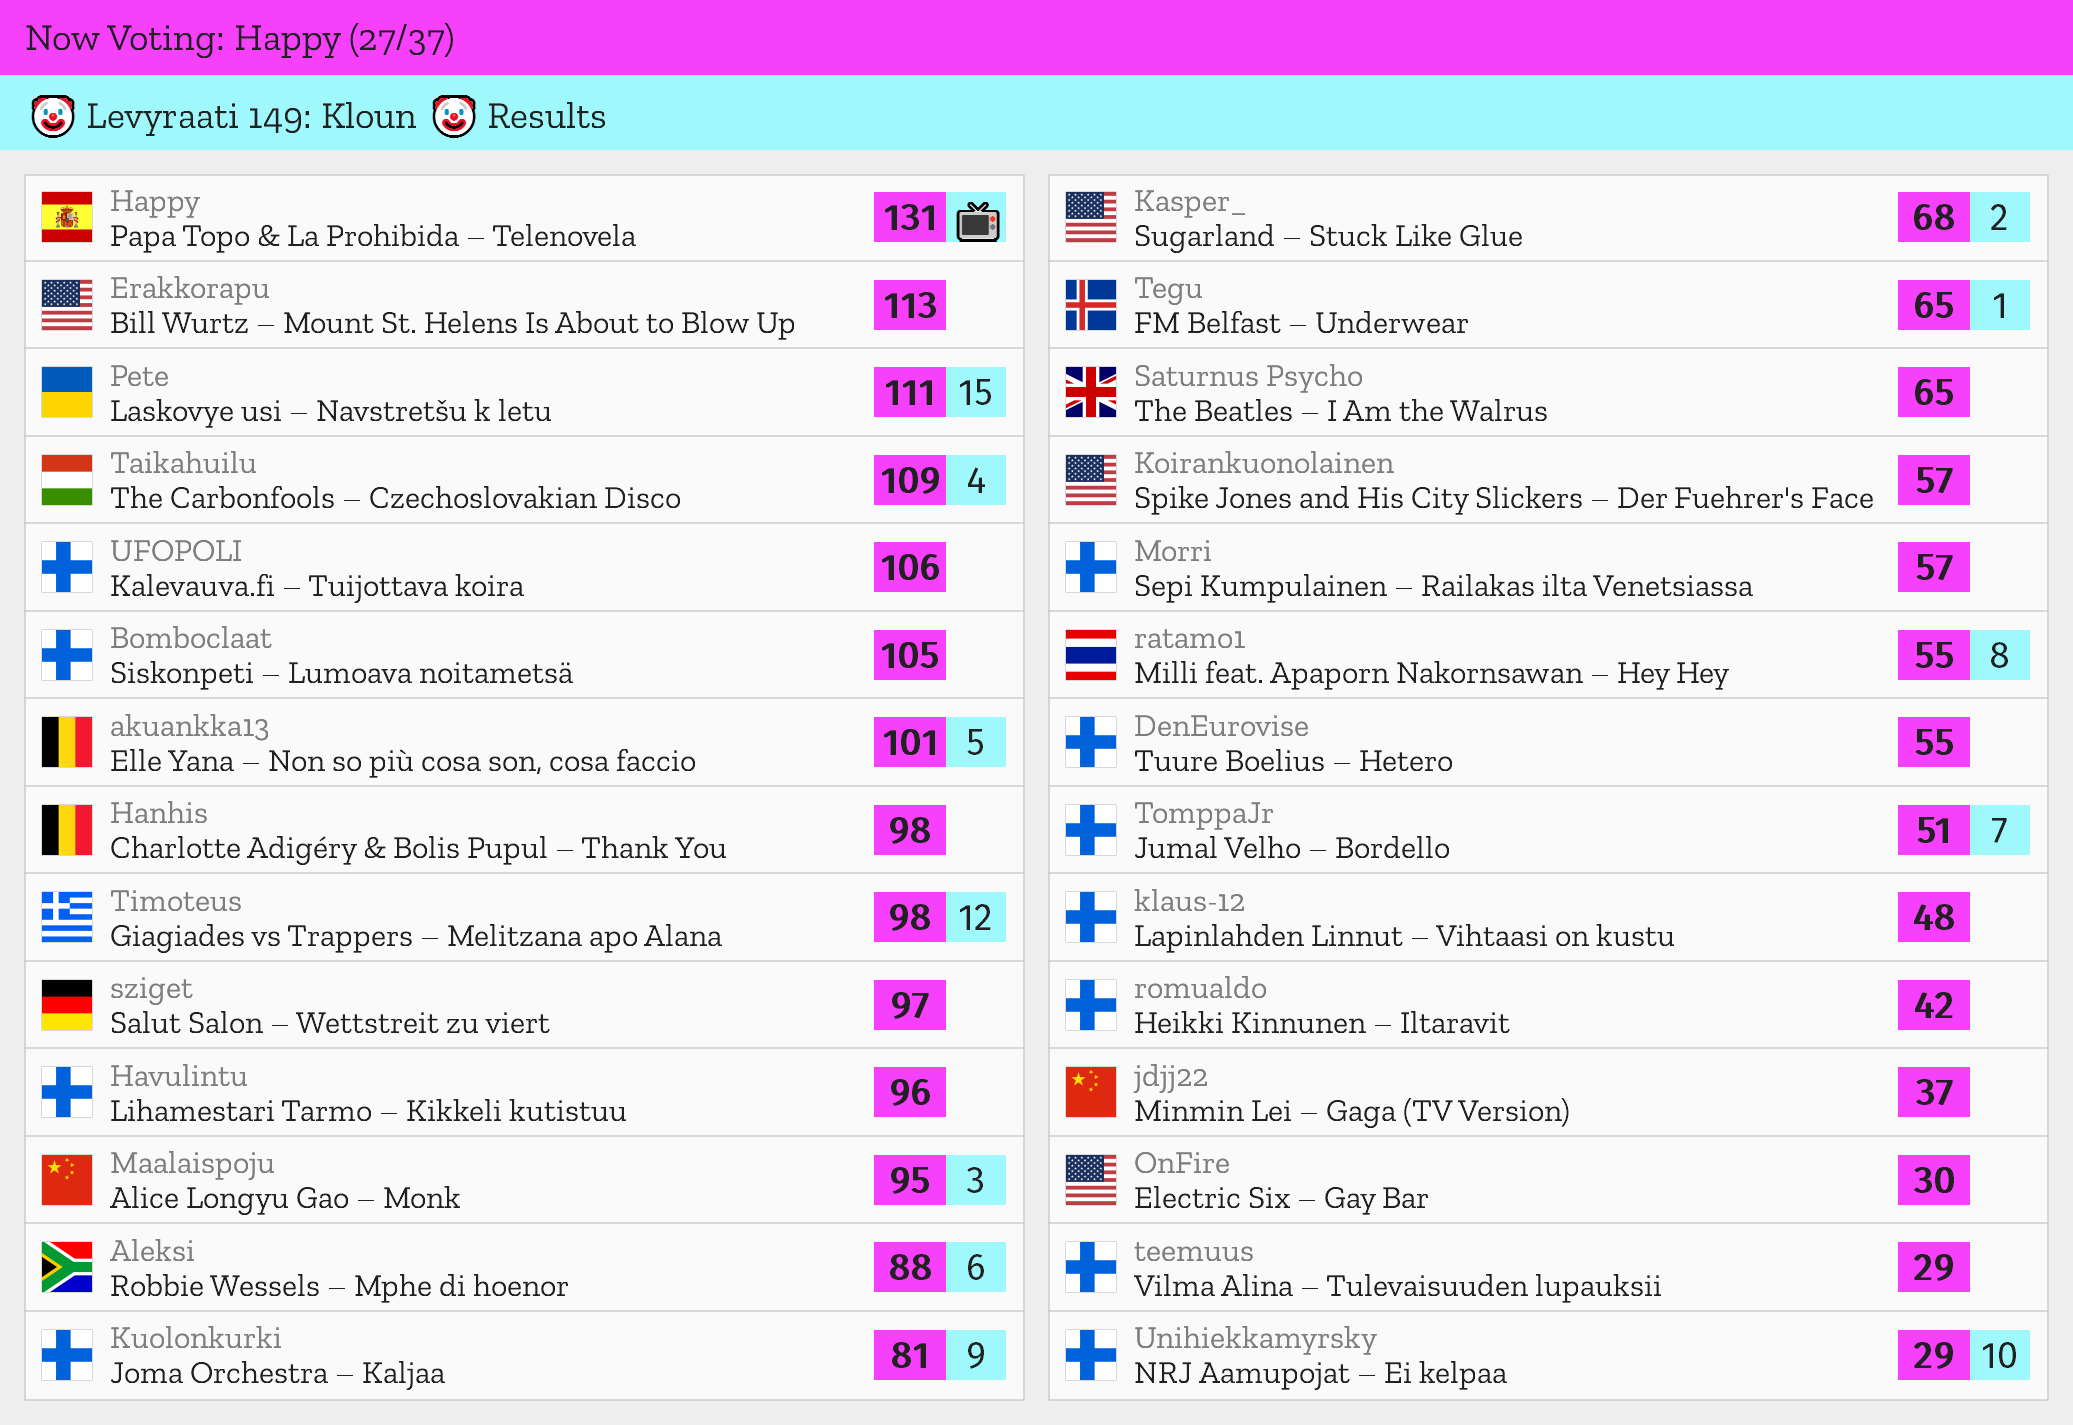
Task: Select Bill Wurtz – Mount St. Helens entry
Action: point(452,324)
